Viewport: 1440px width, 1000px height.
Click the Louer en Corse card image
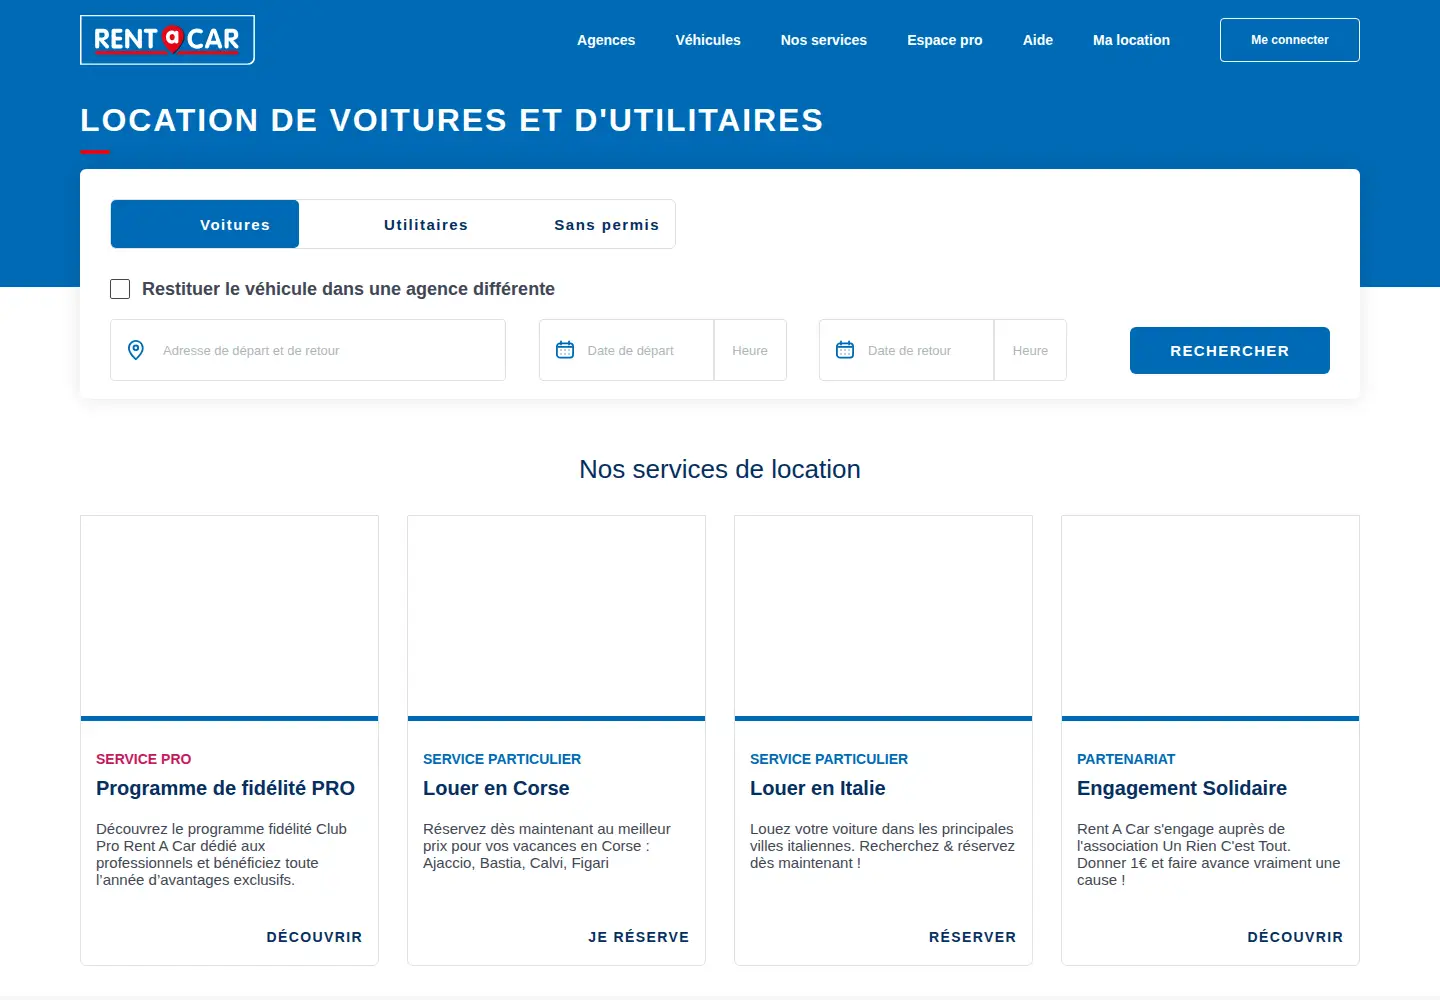(556, 616)
